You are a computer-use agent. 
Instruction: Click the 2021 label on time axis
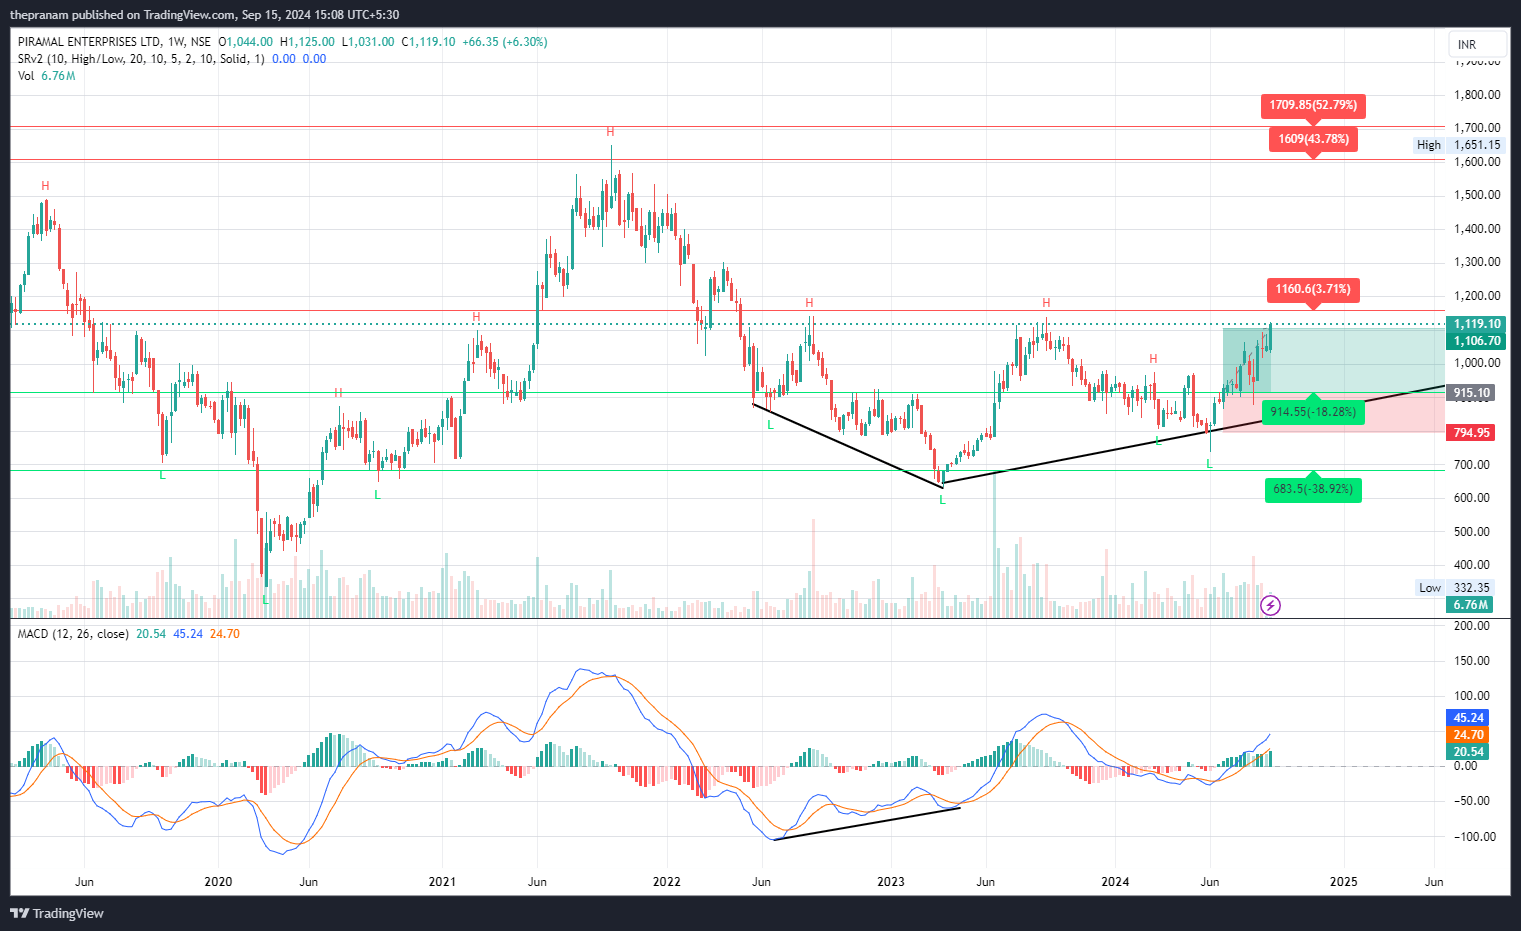click(442, 882)
